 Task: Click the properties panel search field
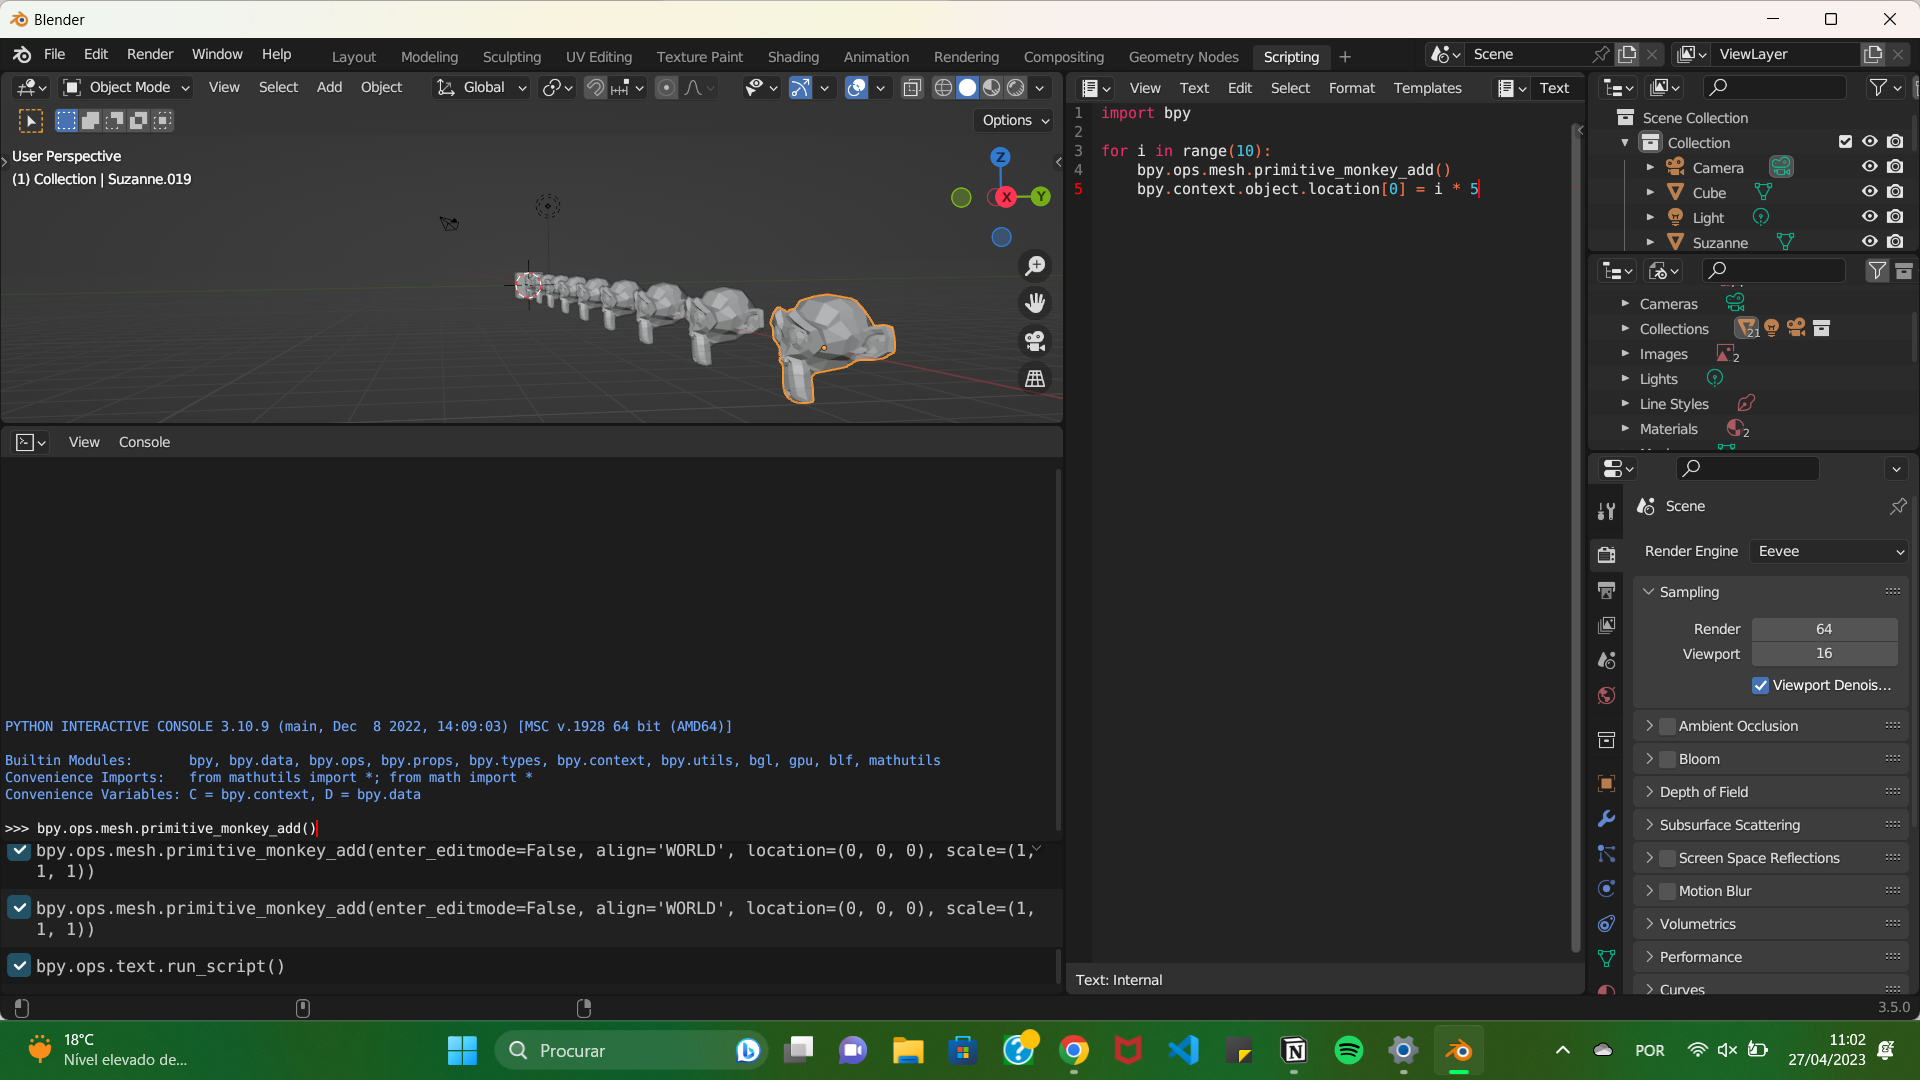point(1747,468)
